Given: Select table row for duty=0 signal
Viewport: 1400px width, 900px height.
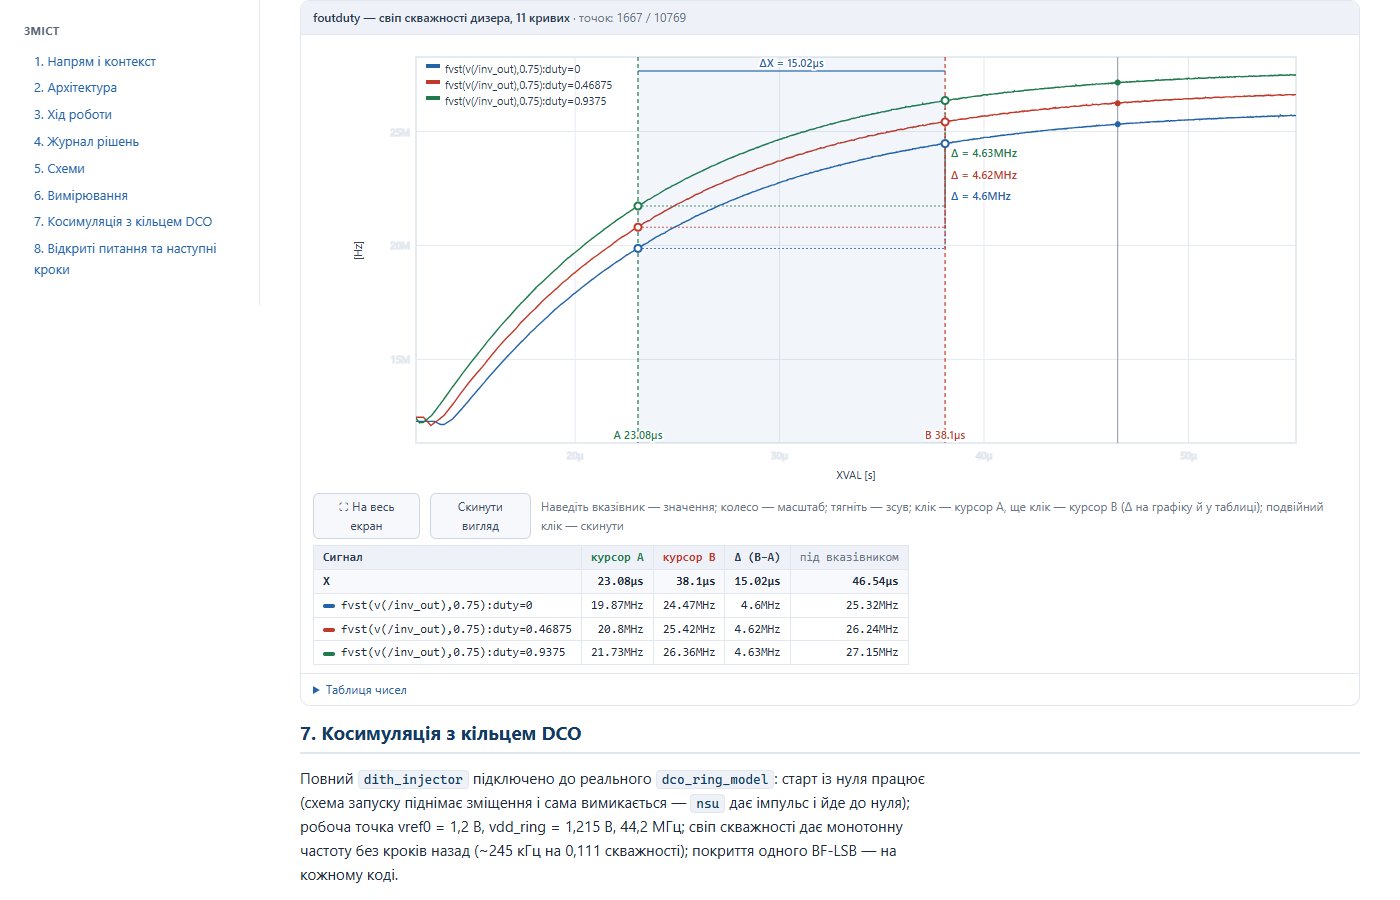Looking at the screenshot, I should pyautogui.click(x=610, y=605).
